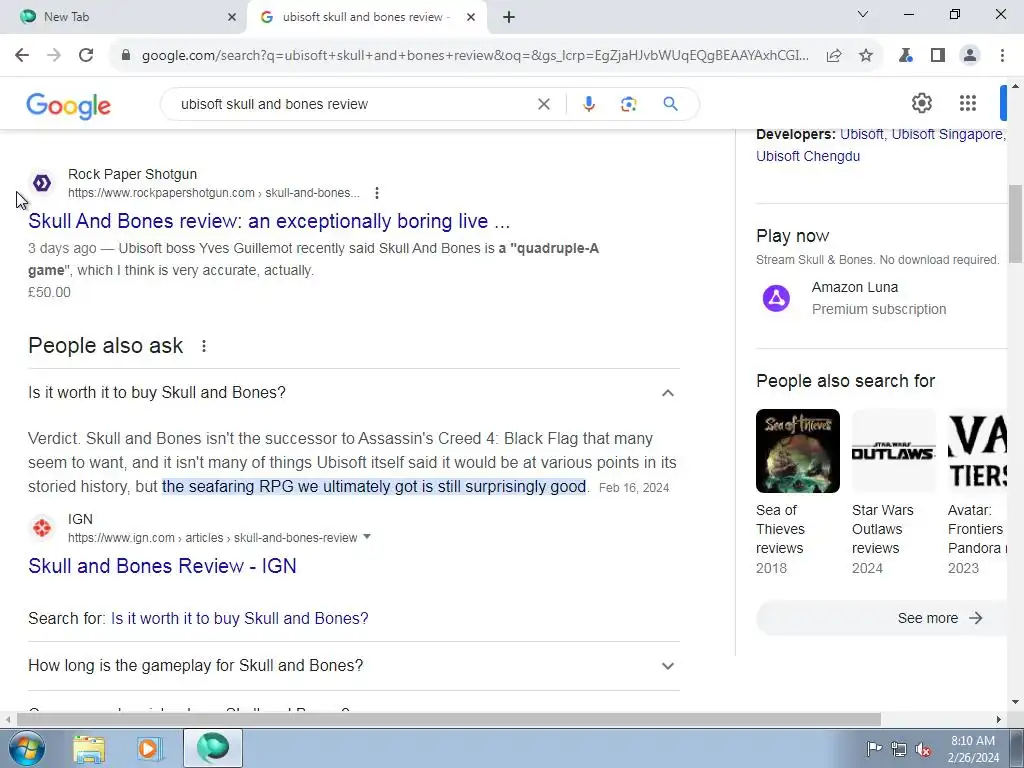Click the IGN site favicon
Viewport: 1024px width, 768px height.
pyautogui.click(x=42, y=528)
